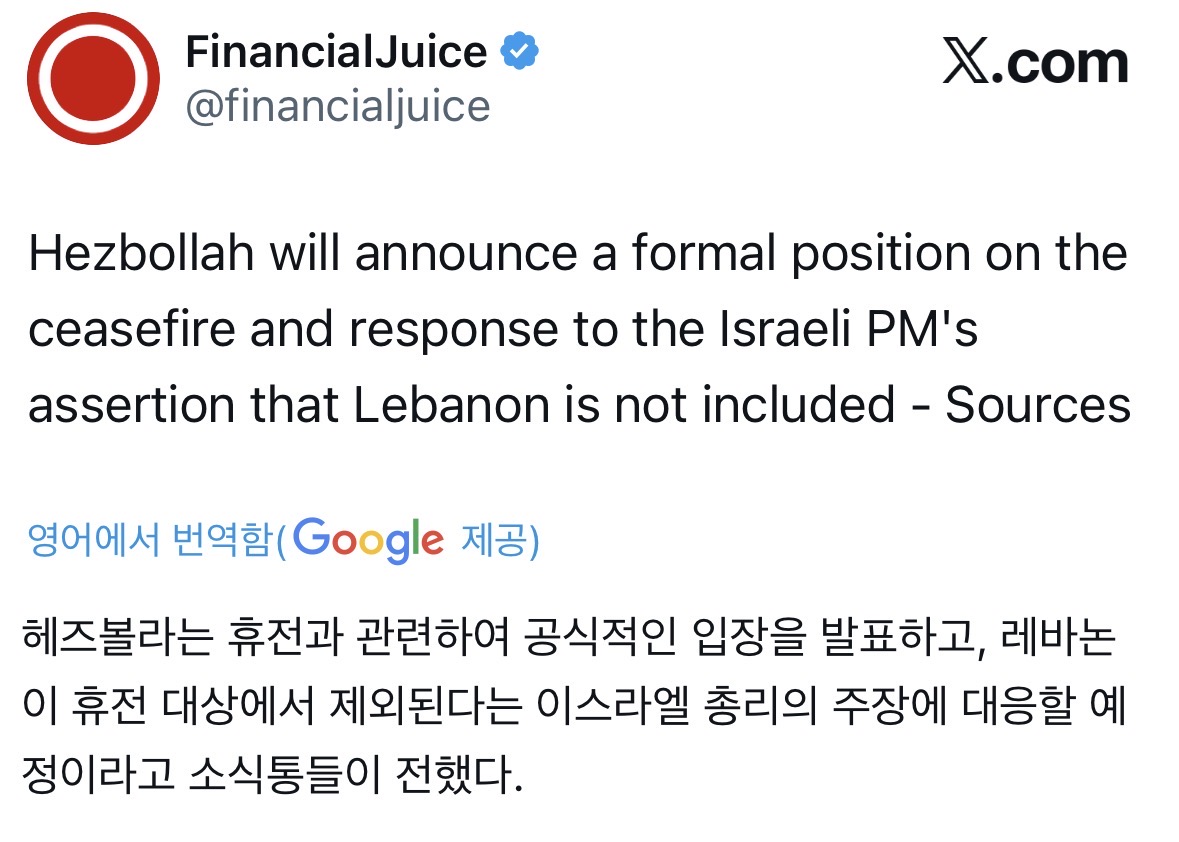Click the '영어에서 번역함' translation link
This screenshot has width=1179, height=842.
pyautogui.click(x=151, y=541)
